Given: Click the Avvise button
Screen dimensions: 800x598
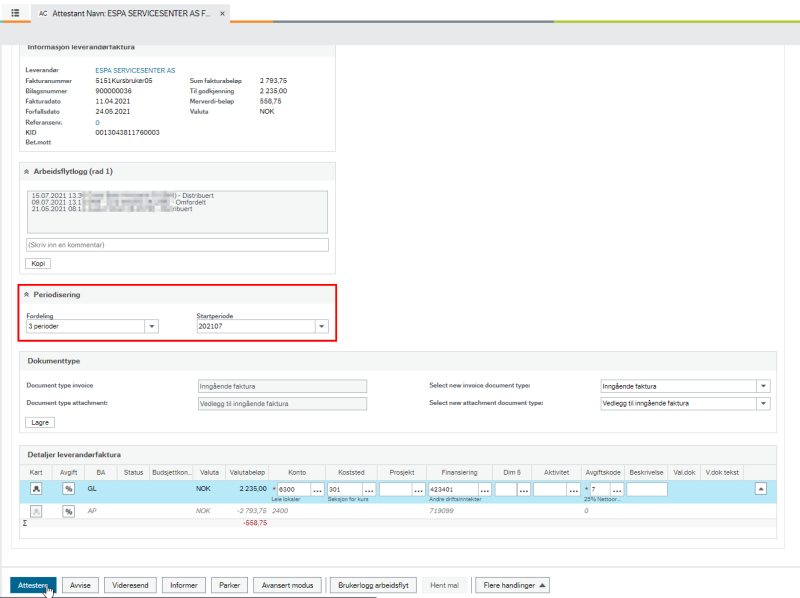Looking at the screenshot, I should click(80, 585).
